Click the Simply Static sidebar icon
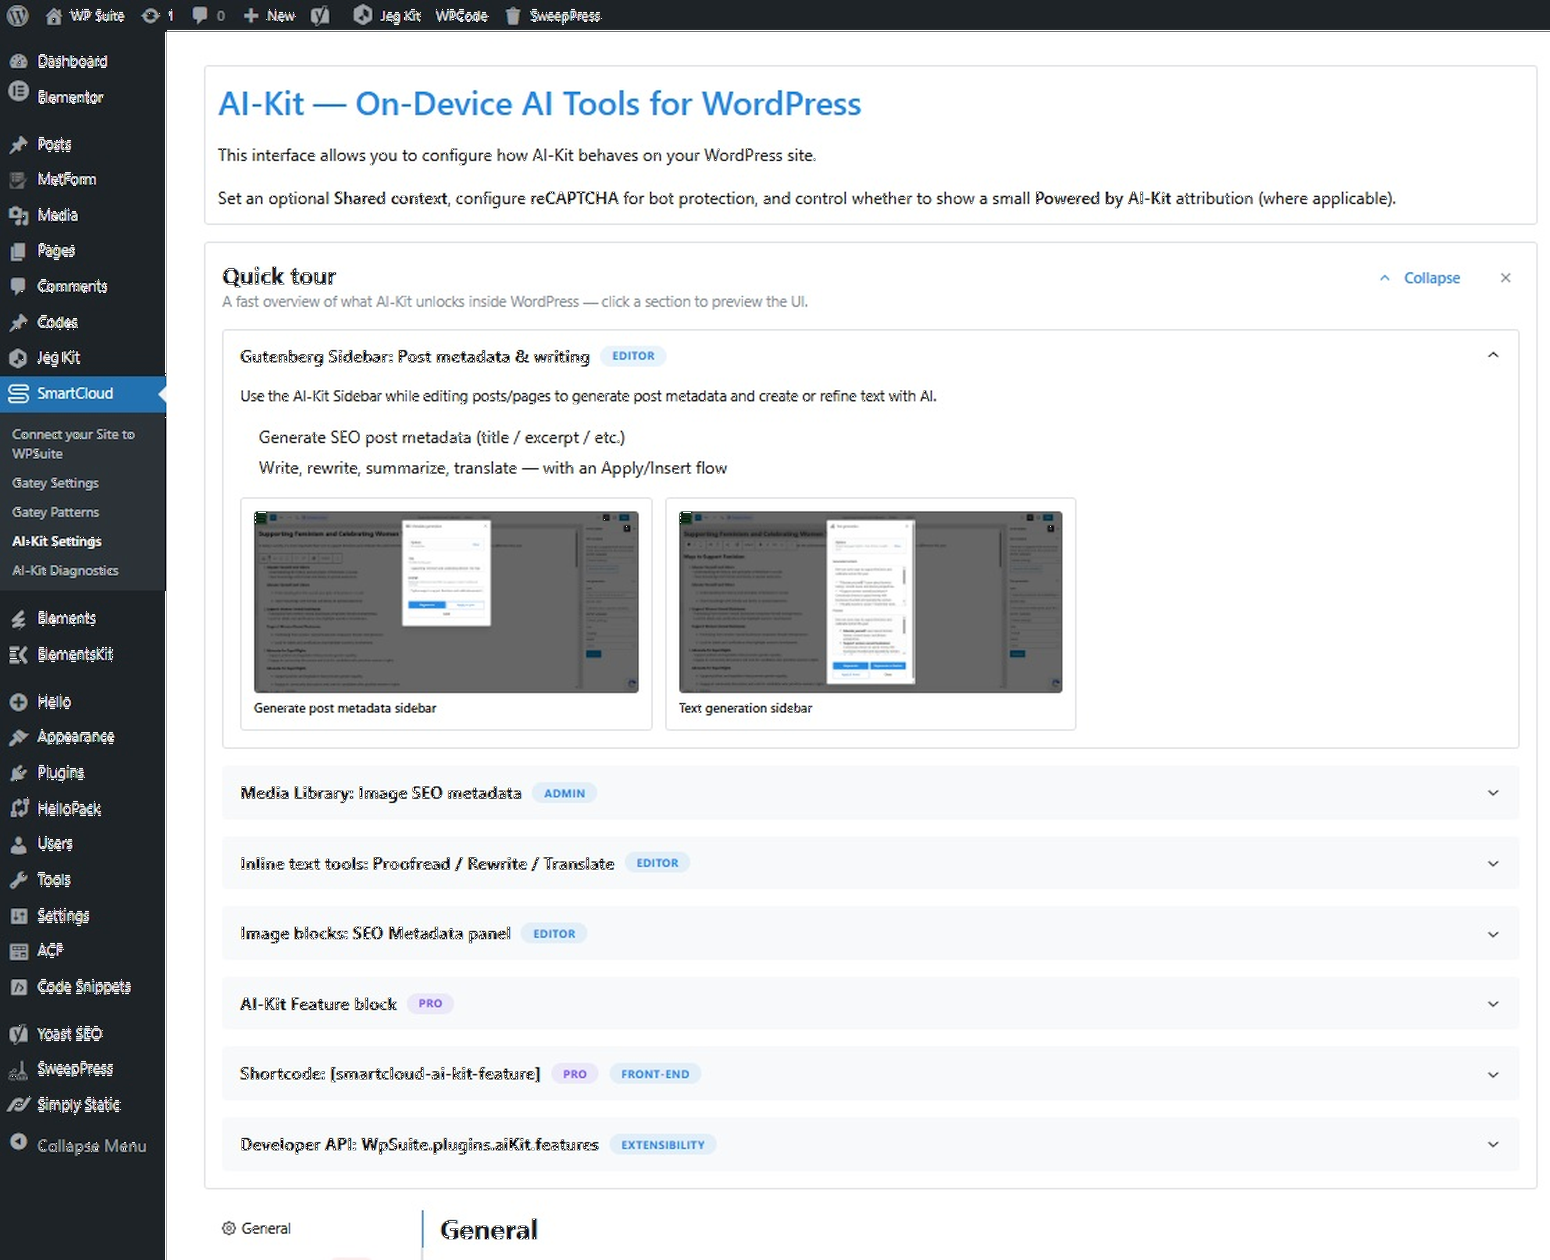Screen dimensions: 1550x1260 [x=18, y=1105]
